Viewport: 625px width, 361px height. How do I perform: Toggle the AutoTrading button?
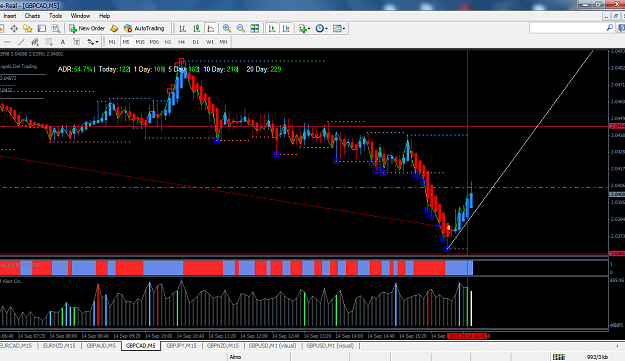(x=144, y=28)
